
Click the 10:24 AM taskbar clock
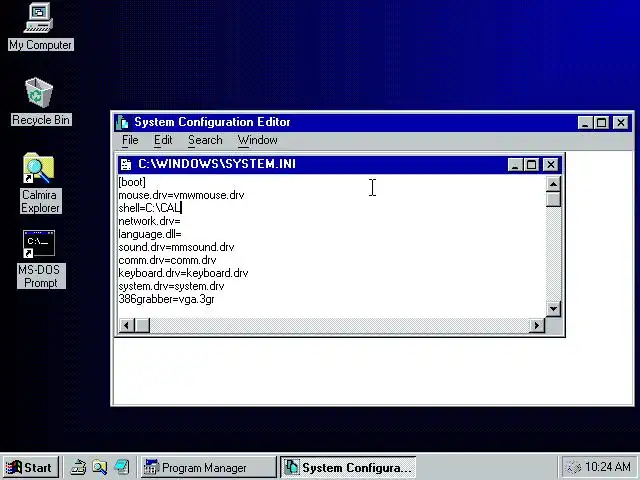(608, 467)
